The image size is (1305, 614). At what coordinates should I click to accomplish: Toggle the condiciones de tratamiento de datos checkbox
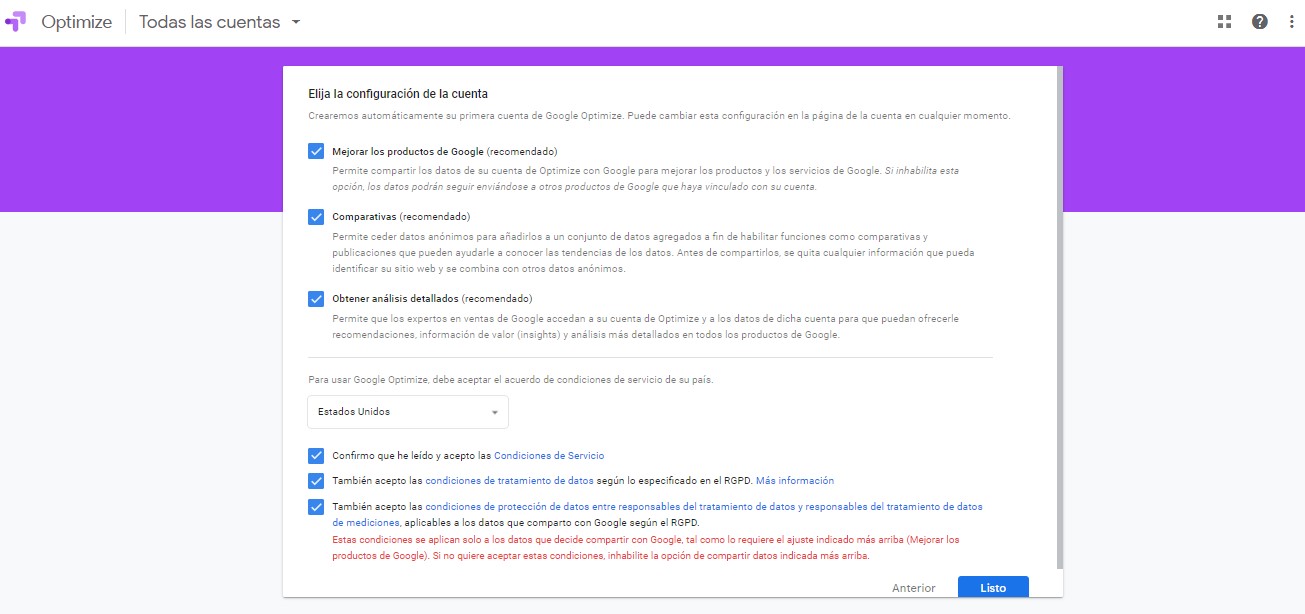pos(317,481)
